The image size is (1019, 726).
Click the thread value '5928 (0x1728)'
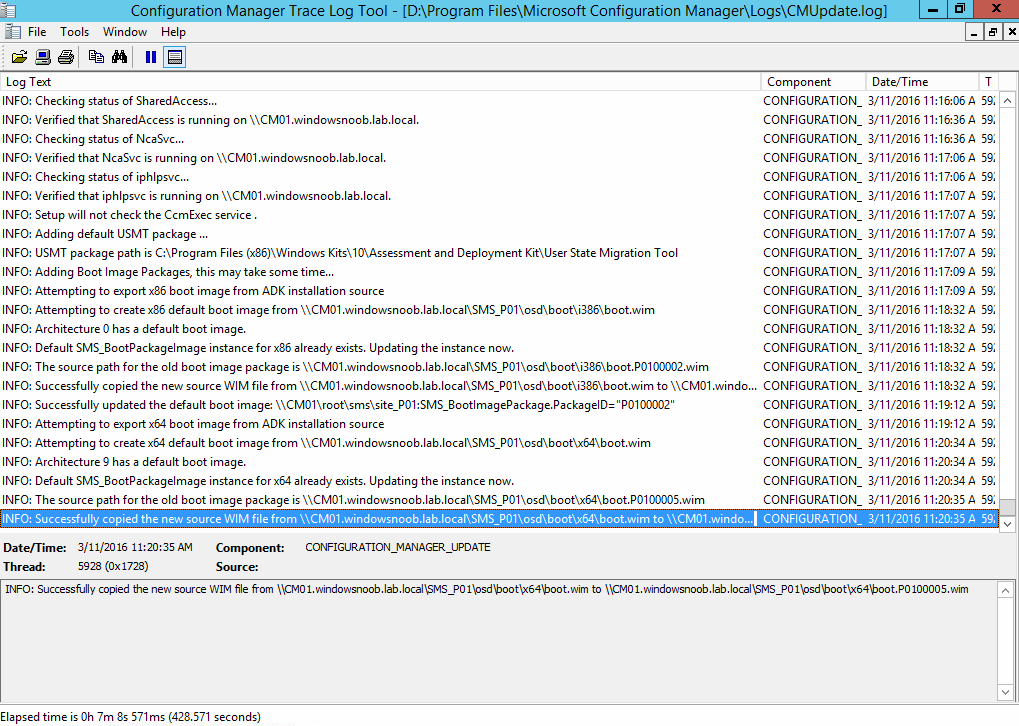pyautogui.click(x=113, y=566)
